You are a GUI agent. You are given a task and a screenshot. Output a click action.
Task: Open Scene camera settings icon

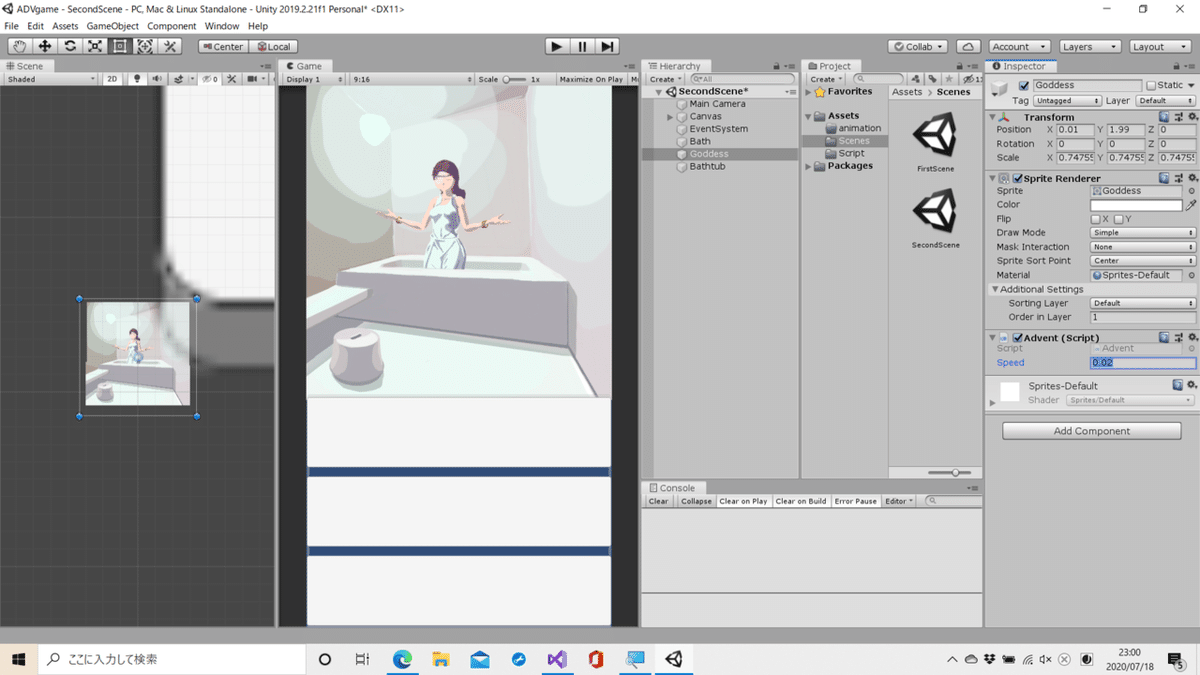(x=254, y=79)
